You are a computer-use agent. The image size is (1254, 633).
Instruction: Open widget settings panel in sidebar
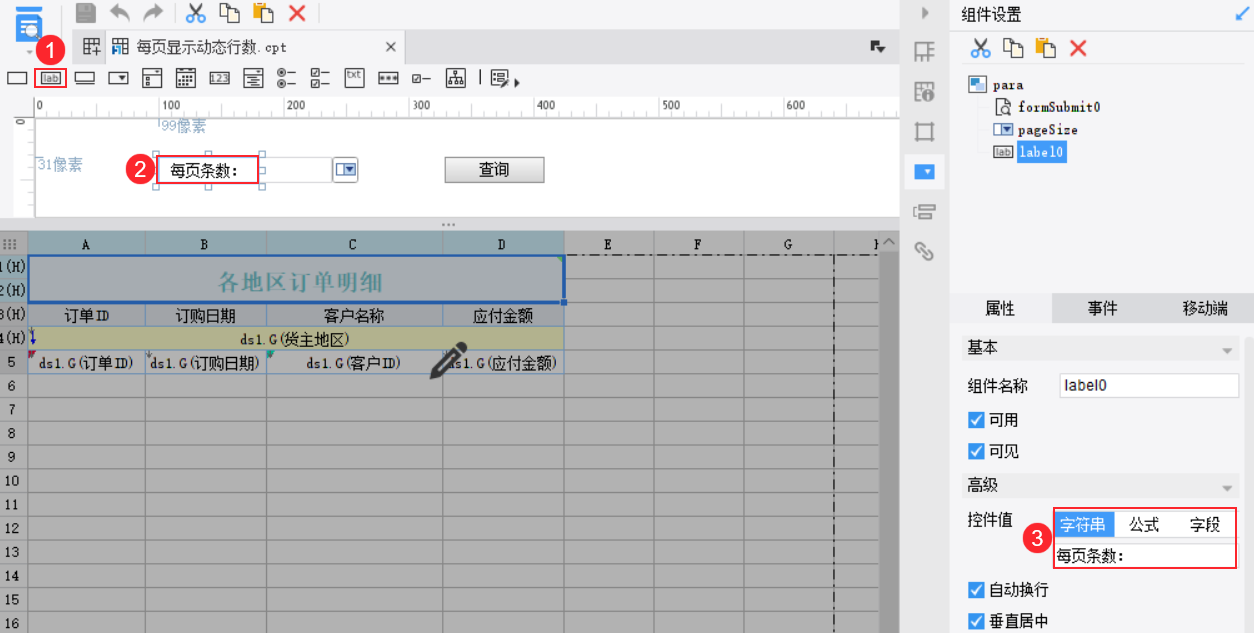click(924, 172)
